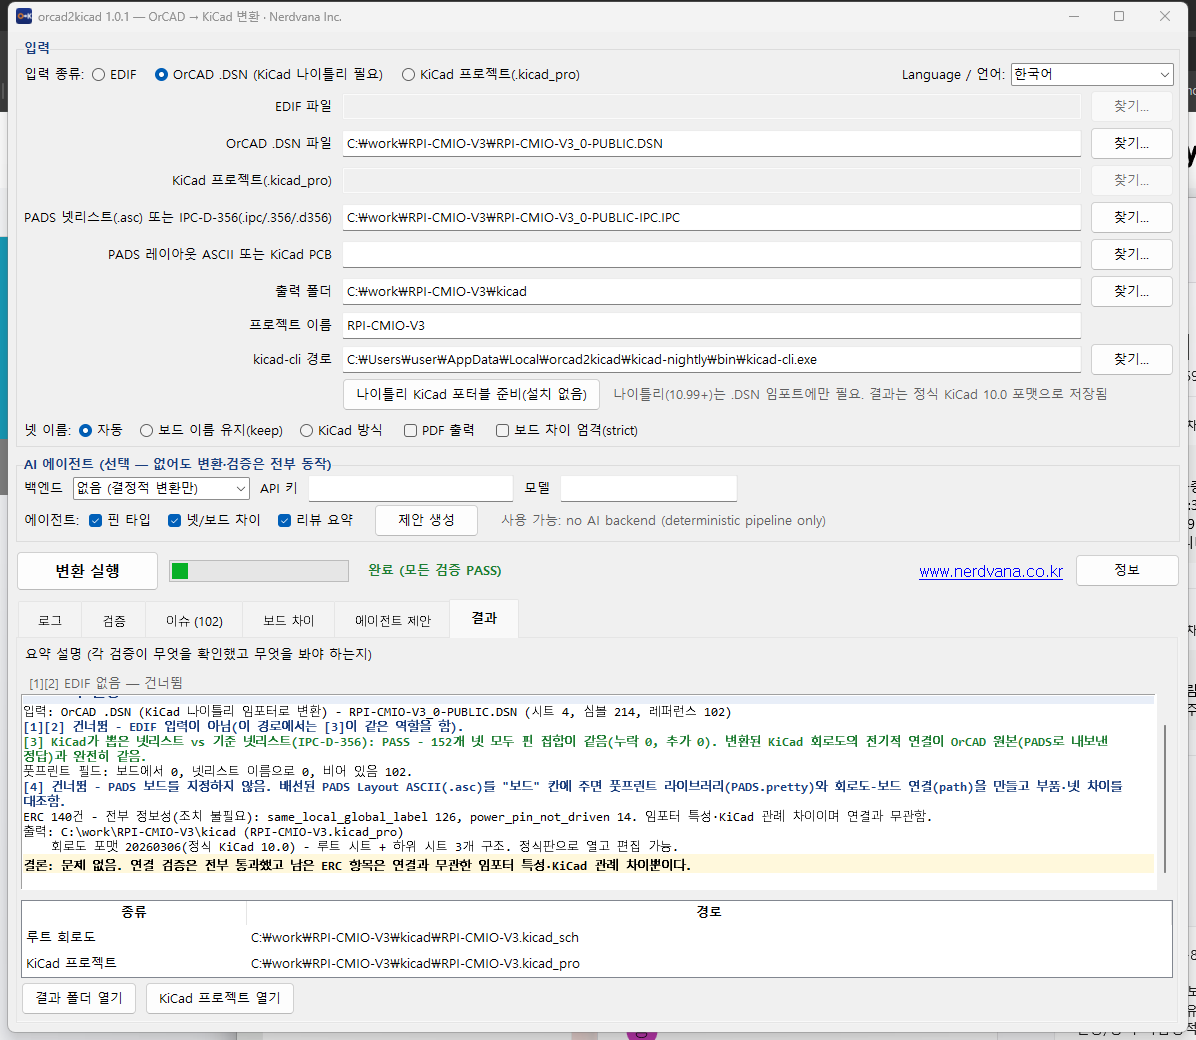The height and width of the screenshot is (1040, 1196).
Task: Select the EDIF input type radio button
Action: pyautogui.click(x=98, y=75)
